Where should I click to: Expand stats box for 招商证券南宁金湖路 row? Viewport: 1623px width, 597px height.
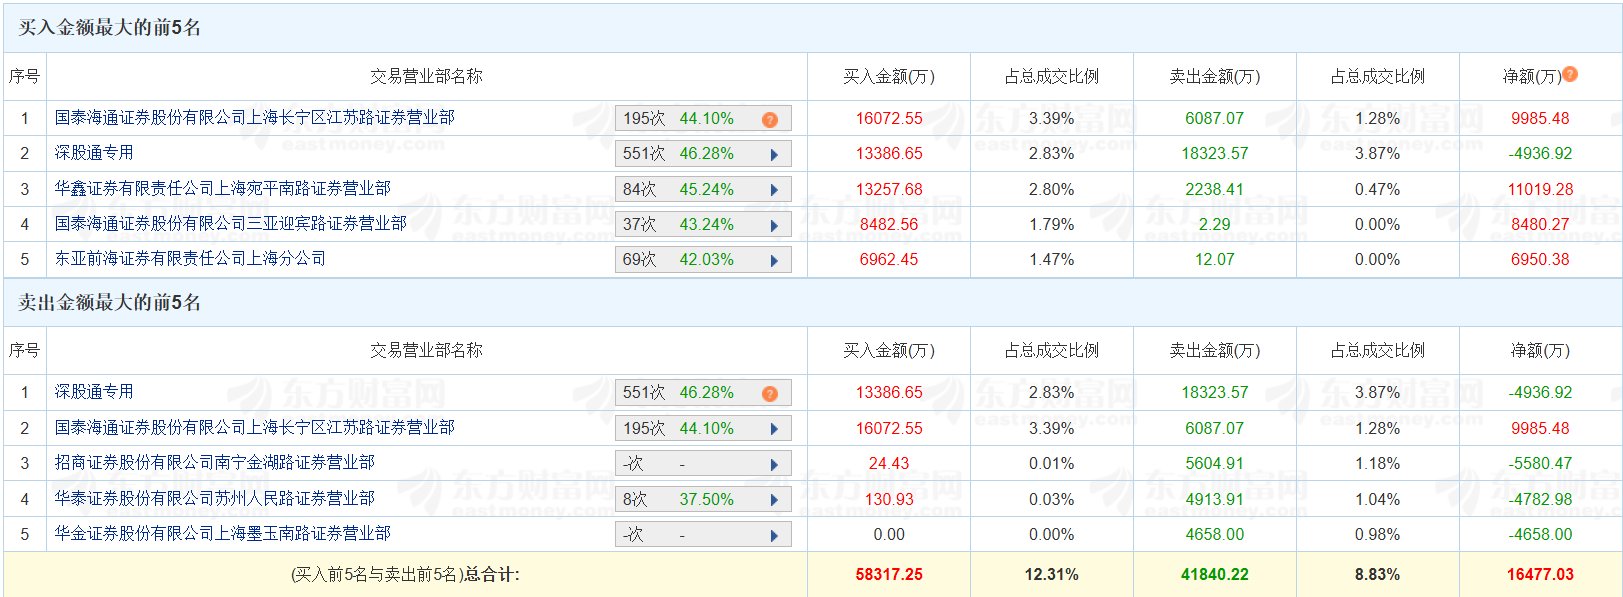pos(774,465)
